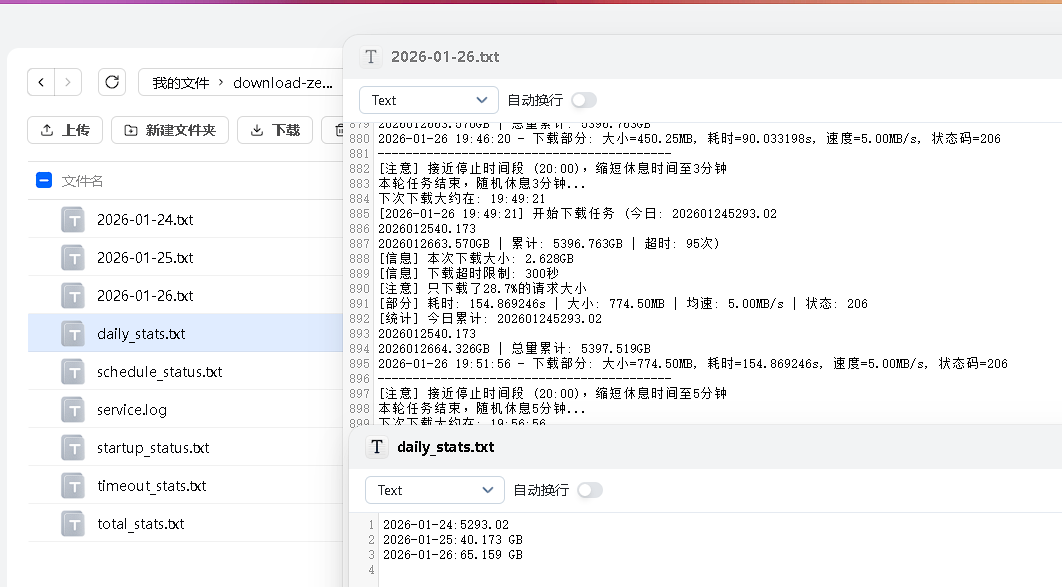Image resolution: width=1062 pixels, height=587 pixels.
Task: Click log line 898 随机休息5分钟
Action: 482,408
